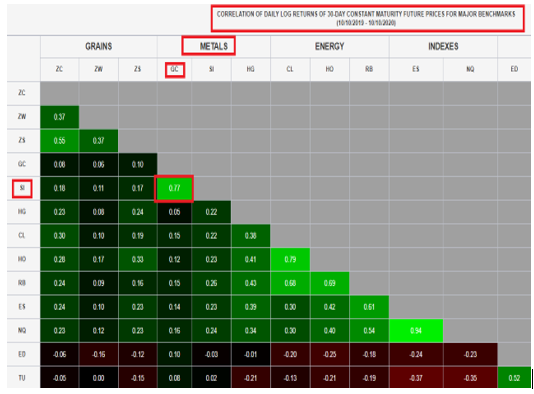Viewport: 534px width, 394px height.
Task: Click the METALS group header
Action: pos(214,46)
